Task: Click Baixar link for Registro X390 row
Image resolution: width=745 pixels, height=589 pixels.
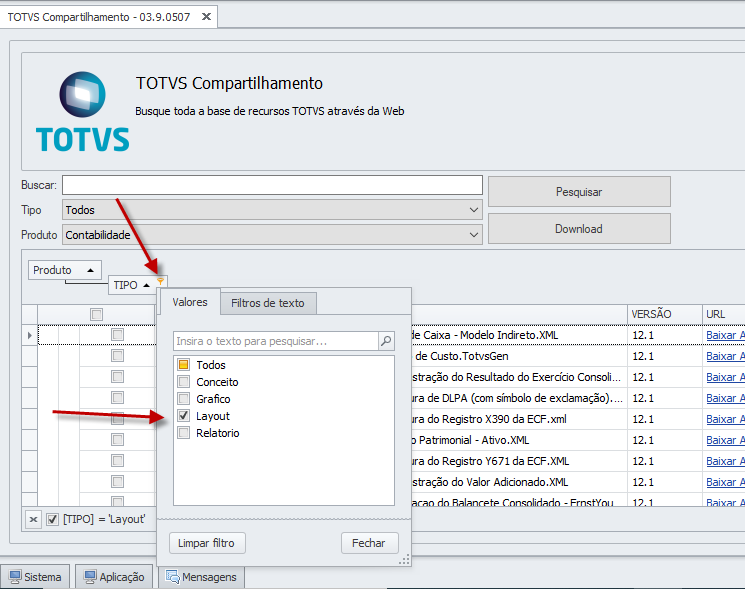Action: (725, 419)
